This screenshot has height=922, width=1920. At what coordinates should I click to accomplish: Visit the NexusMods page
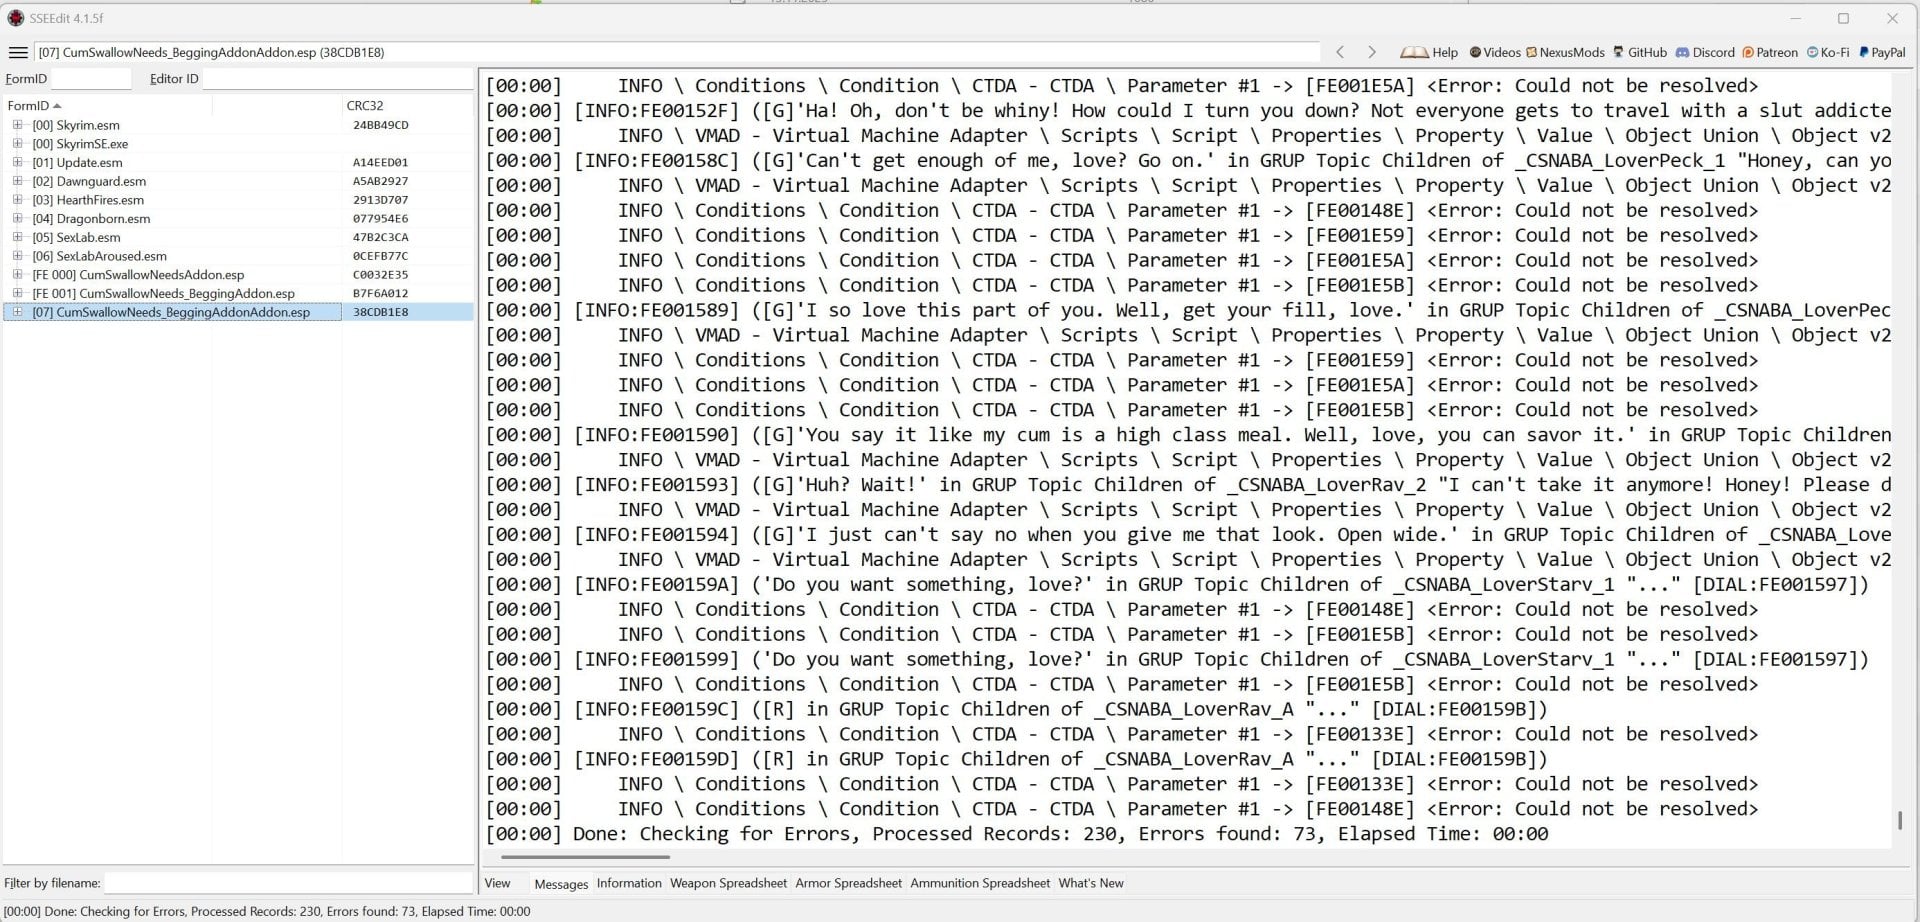[1565, 52]
